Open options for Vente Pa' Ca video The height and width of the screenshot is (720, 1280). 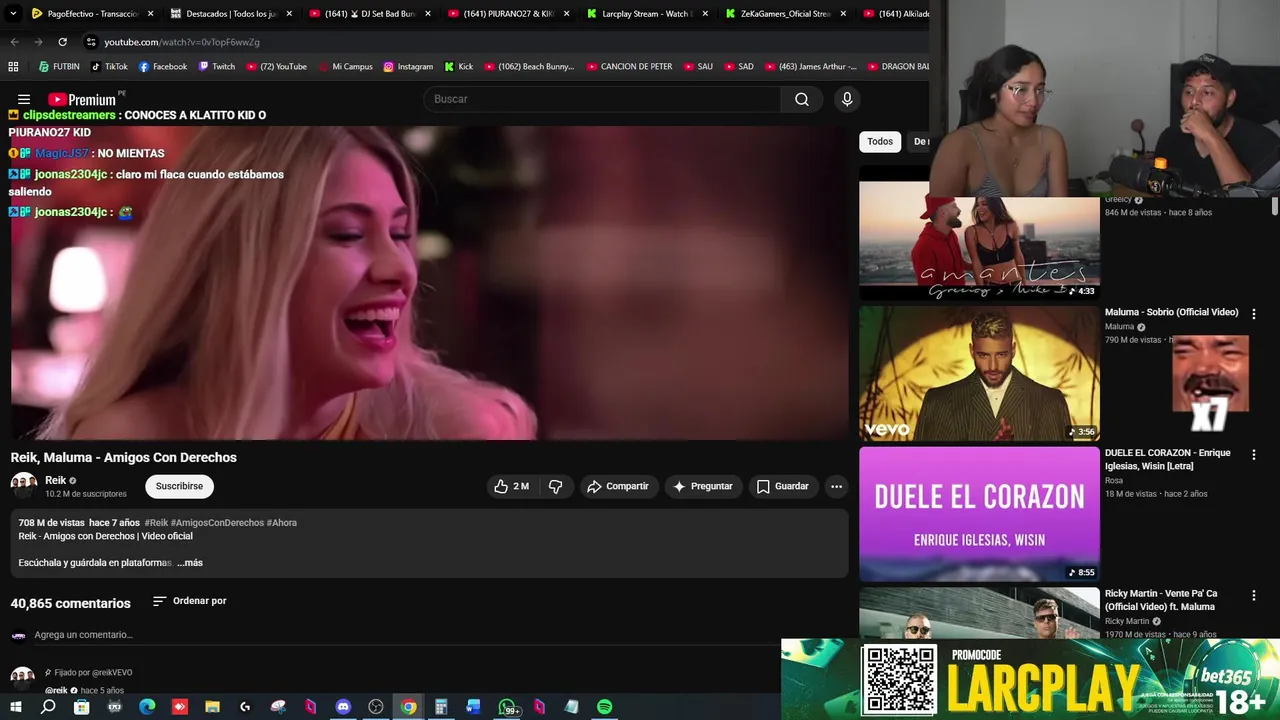1253,595
